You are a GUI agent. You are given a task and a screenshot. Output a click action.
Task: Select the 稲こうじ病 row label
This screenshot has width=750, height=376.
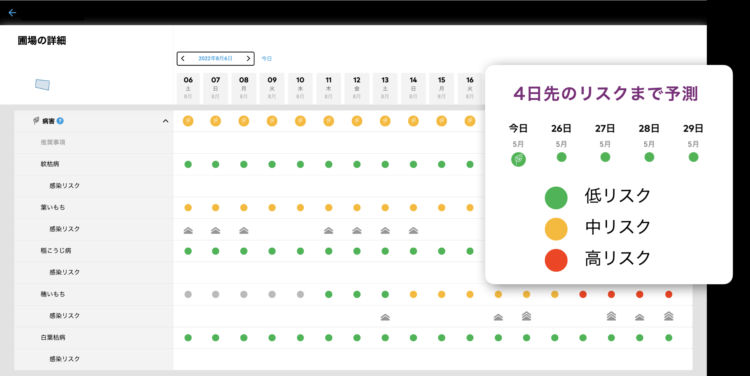pyautogui.click(x=56, y=251)
